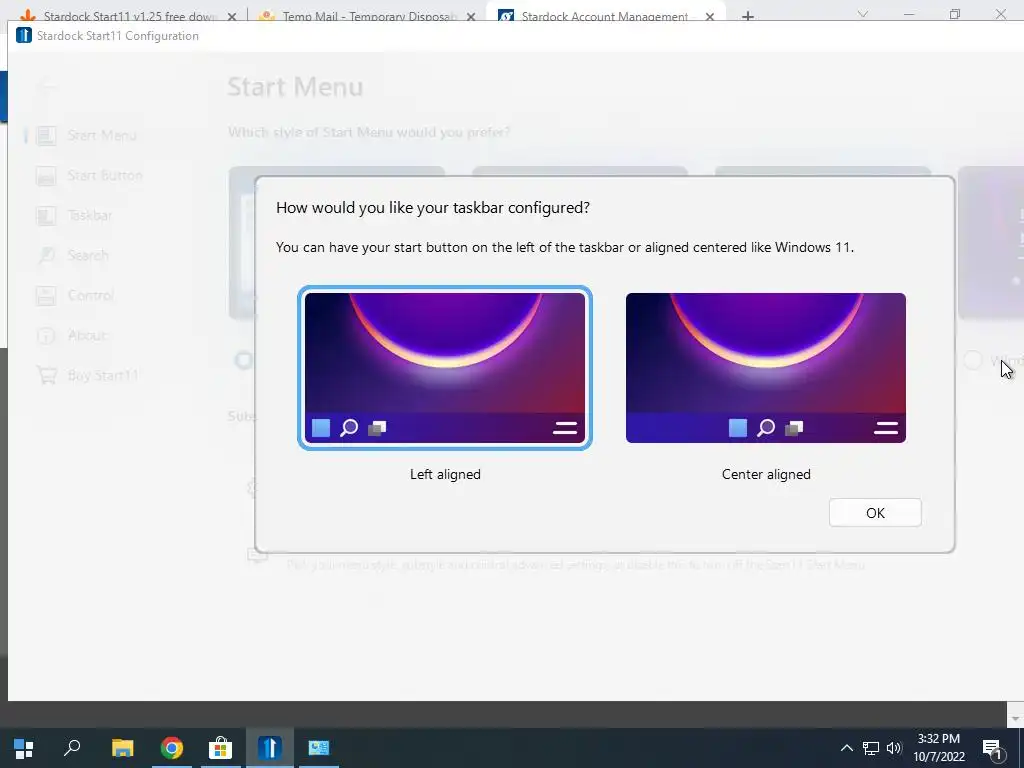Open About section in sidebar

pyautogui.click(x=87, y=335)
